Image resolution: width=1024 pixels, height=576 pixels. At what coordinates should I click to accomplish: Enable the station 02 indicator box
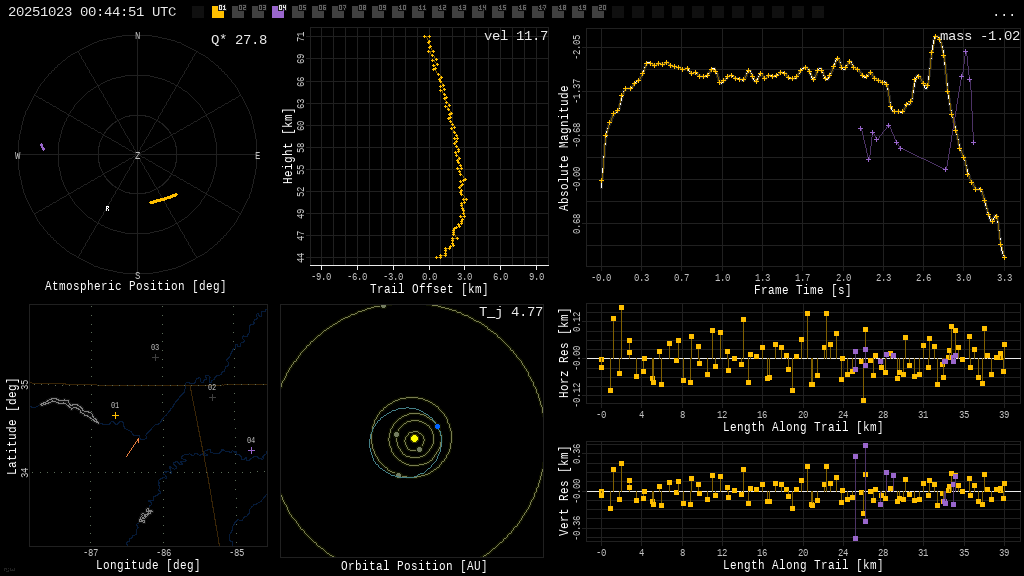click(238, 12)
